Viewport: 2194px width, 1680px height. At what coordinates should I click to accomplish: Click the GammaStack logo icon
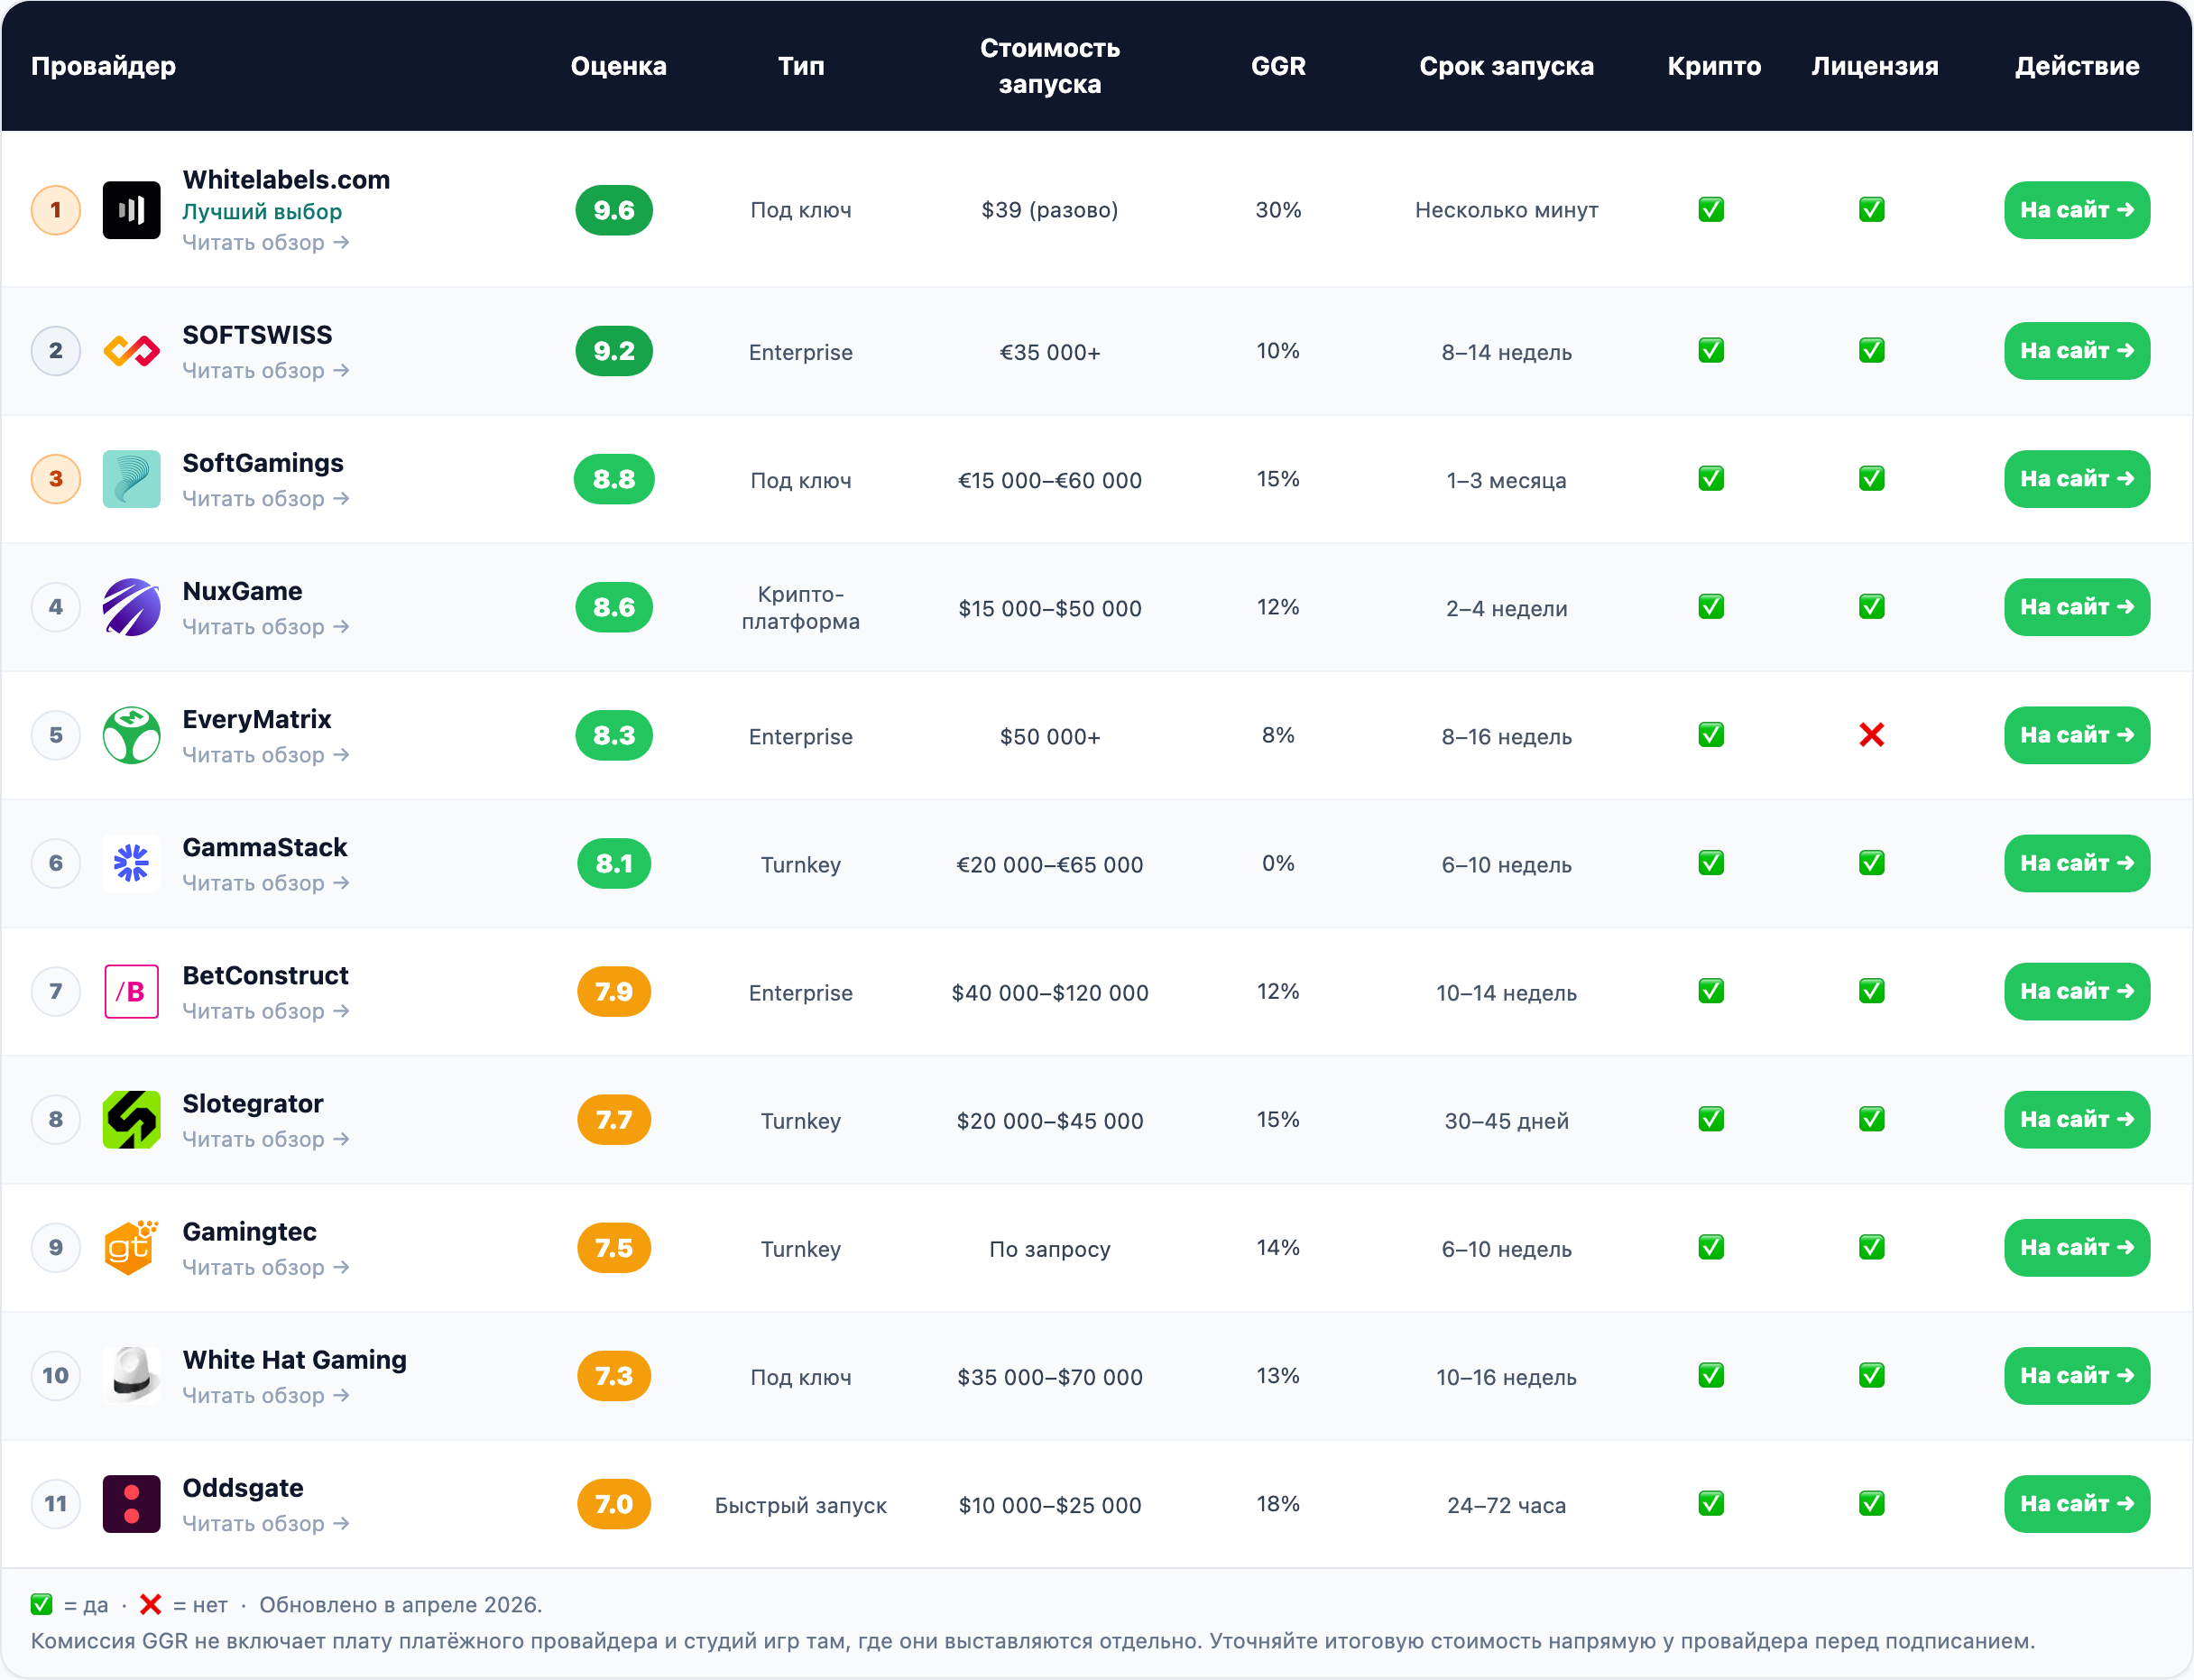(131, 863)
